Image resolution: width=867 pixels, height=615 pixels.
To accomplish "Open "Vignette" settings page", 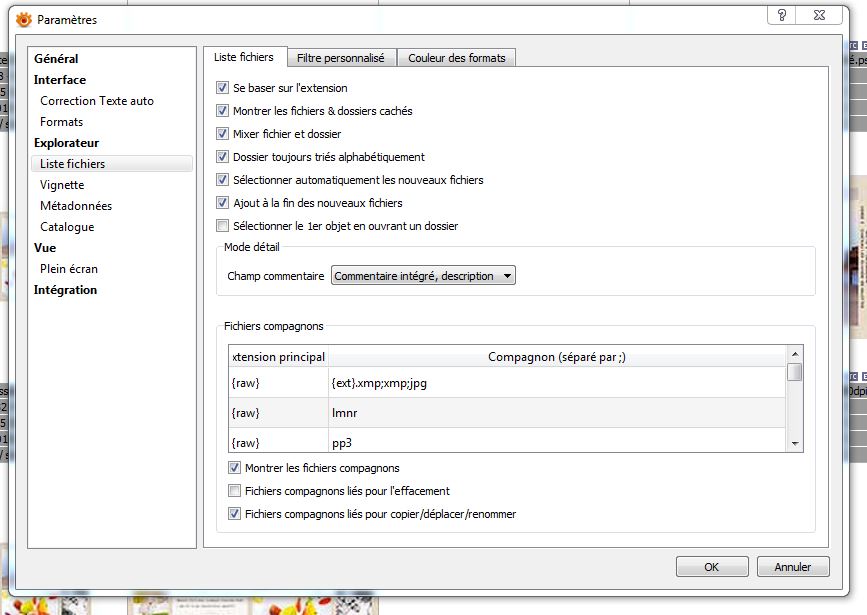I will [62, 185].
